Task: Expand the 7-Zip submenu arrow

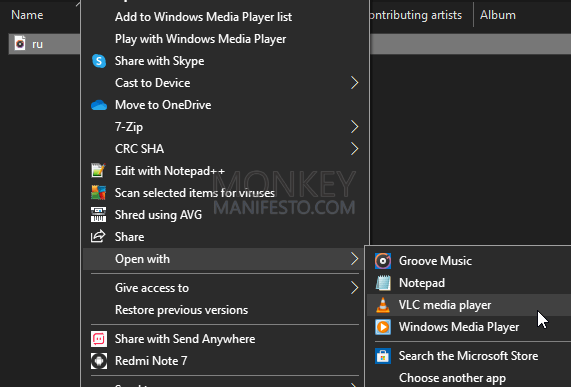Action: point(354,127)
